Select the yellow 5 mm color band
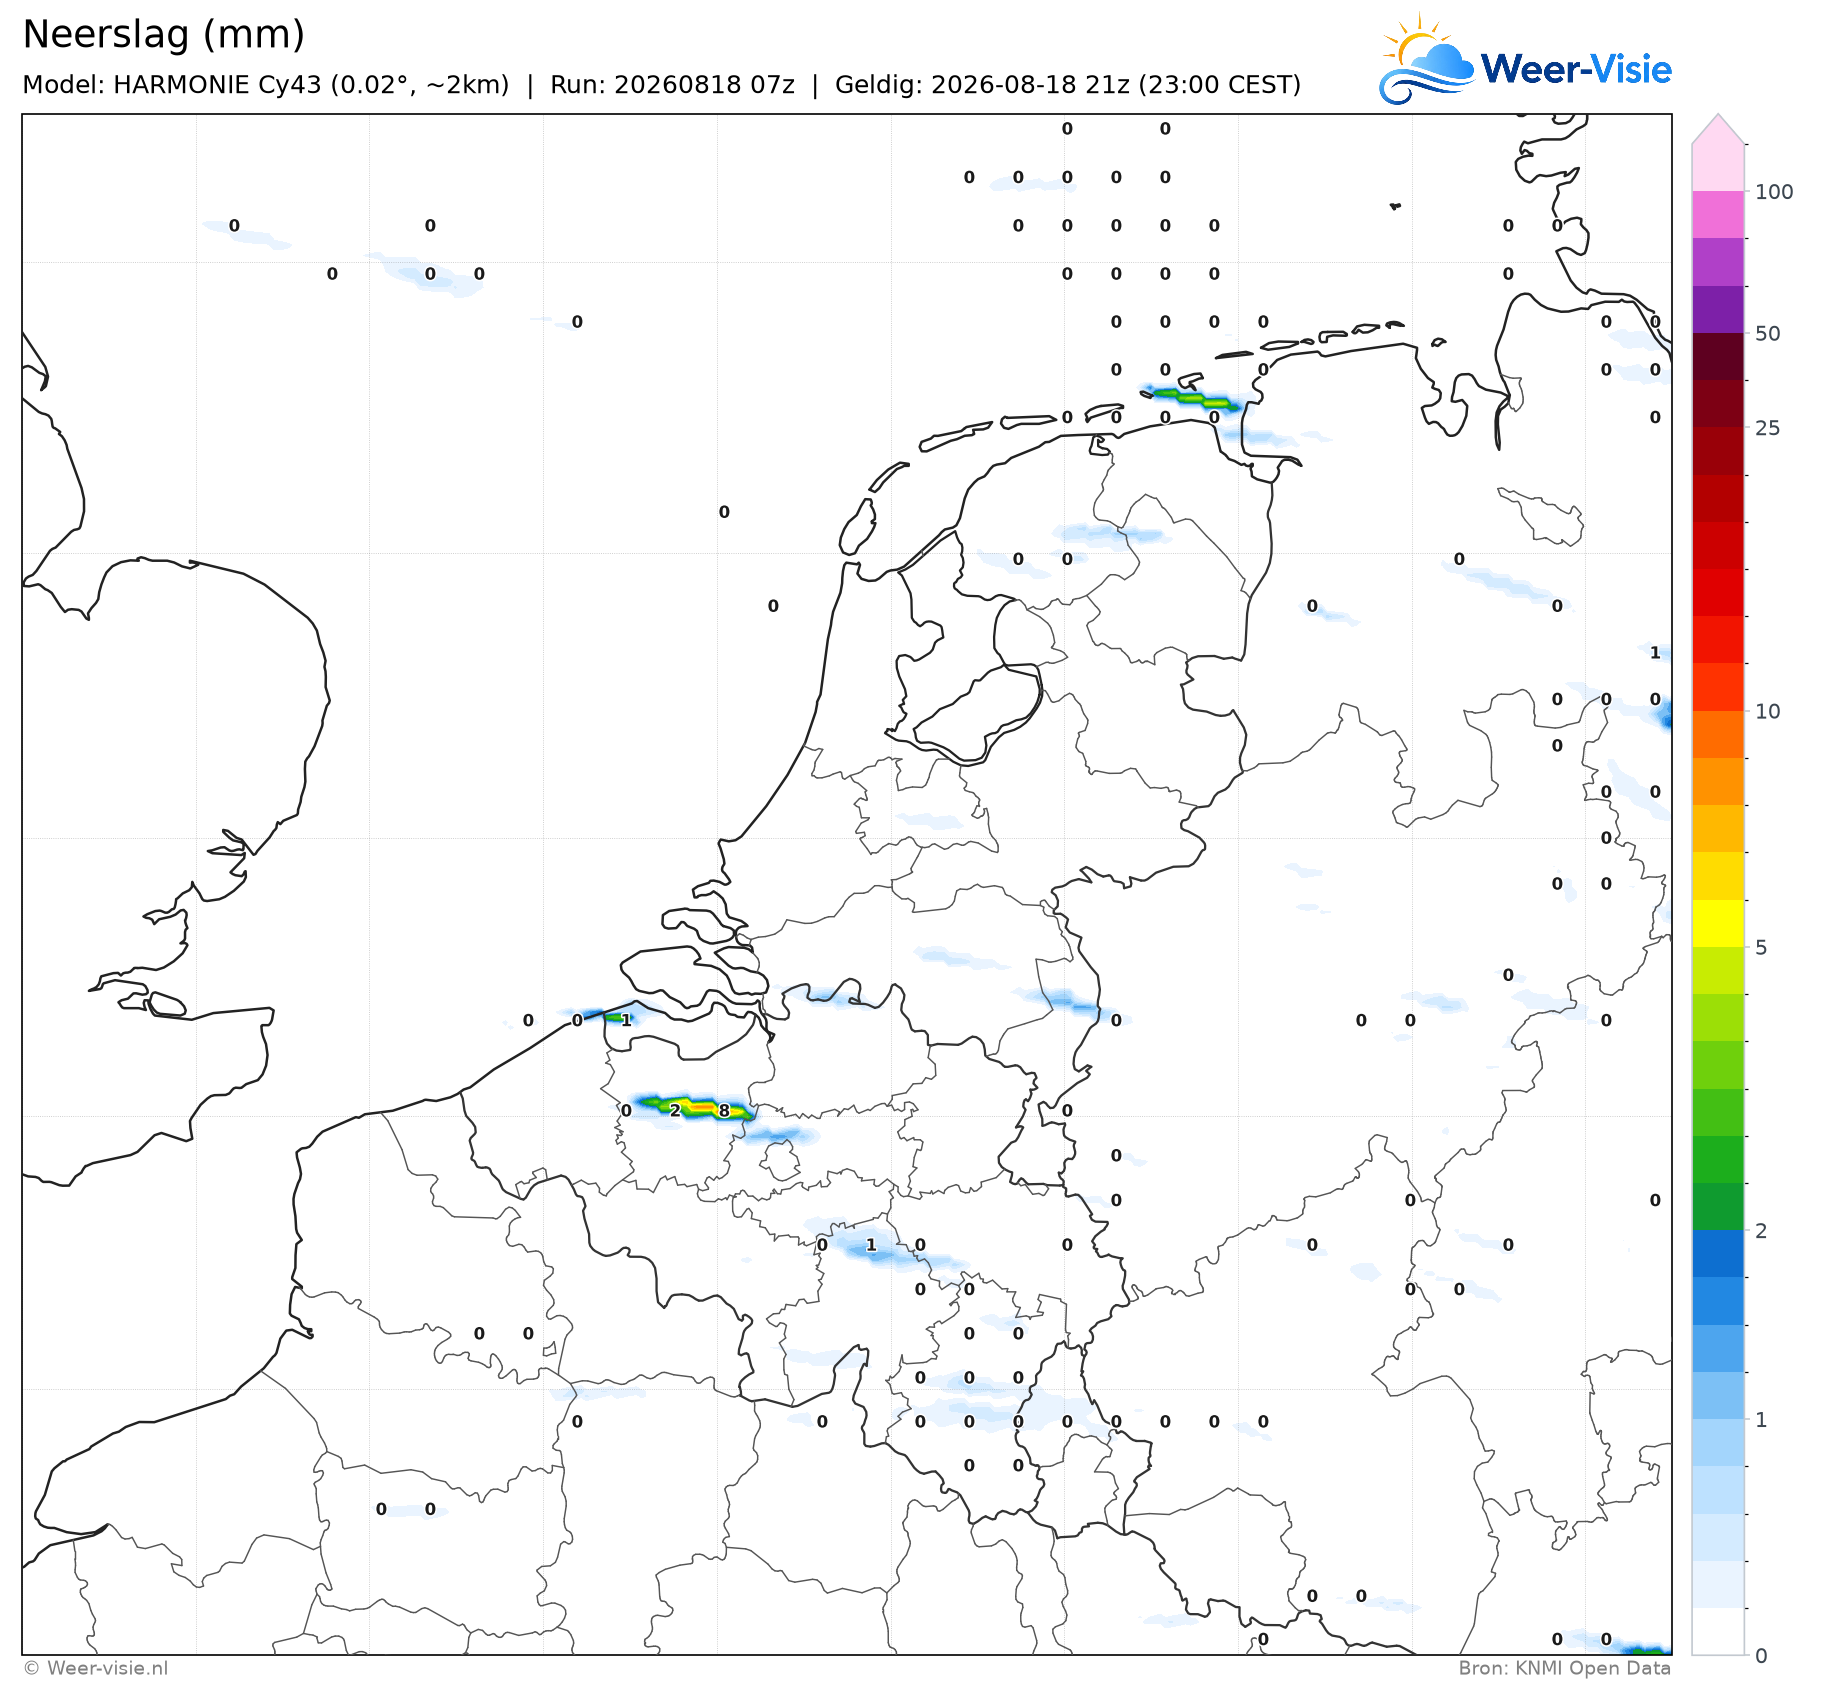Viewport: 1824px width, 1681px height. [1718, 924]
